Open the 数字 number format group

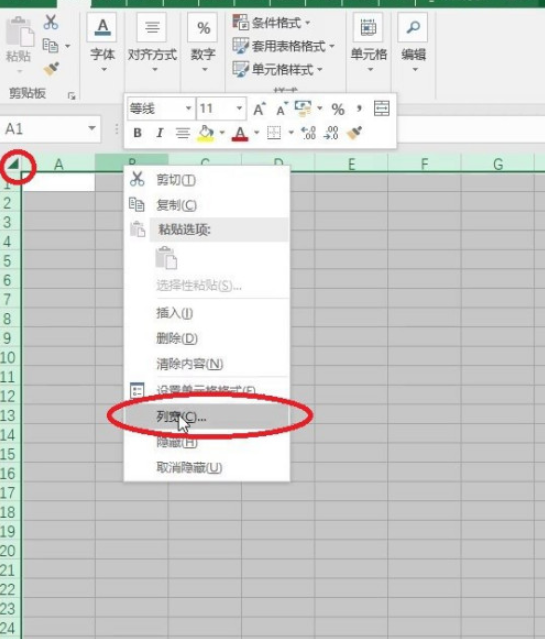coord(203,44)
